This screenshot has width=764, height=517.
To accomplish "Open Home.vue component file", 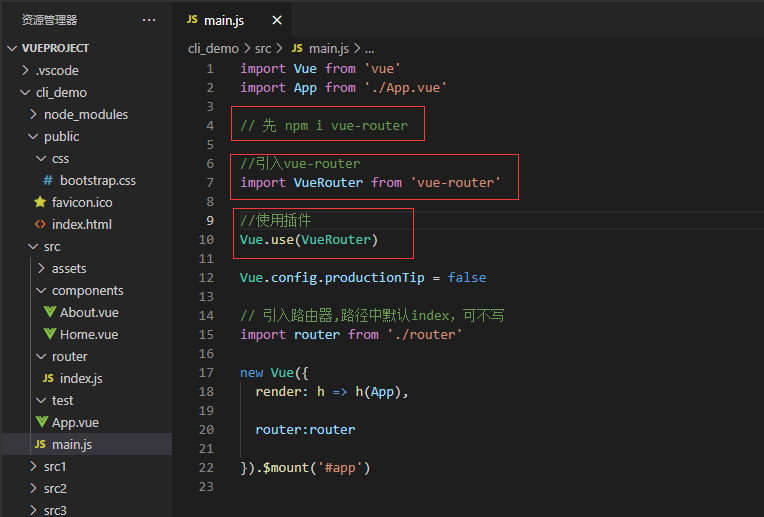I will pos(89,335).
